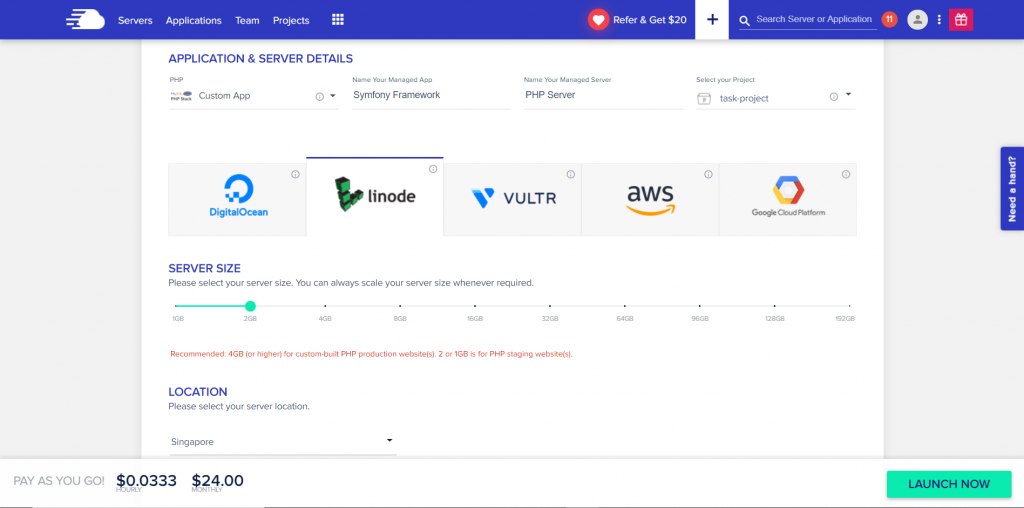
Task: Open the apps grid icon
Action: point(338,20)
